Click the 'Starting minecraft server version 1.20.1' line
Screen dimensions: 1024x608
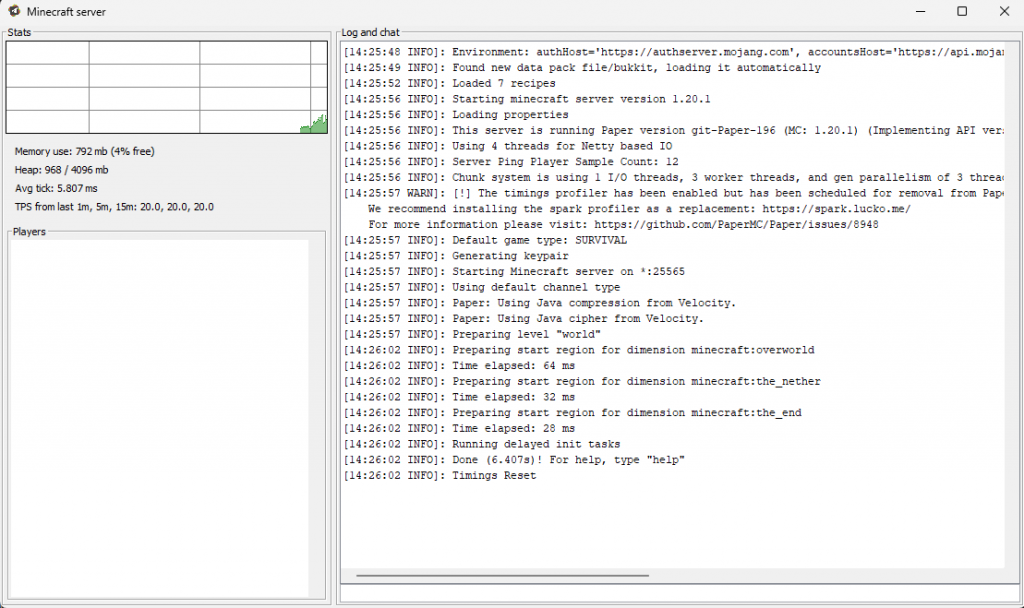tap(527, 99)
